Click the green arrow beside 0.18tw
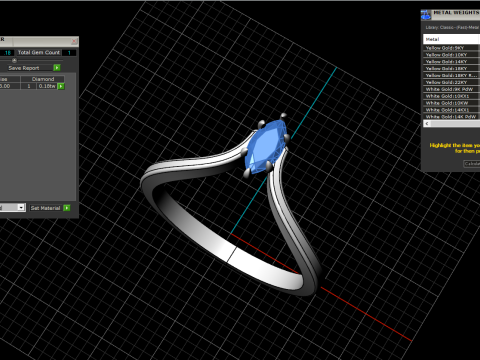 coord(61,86)
